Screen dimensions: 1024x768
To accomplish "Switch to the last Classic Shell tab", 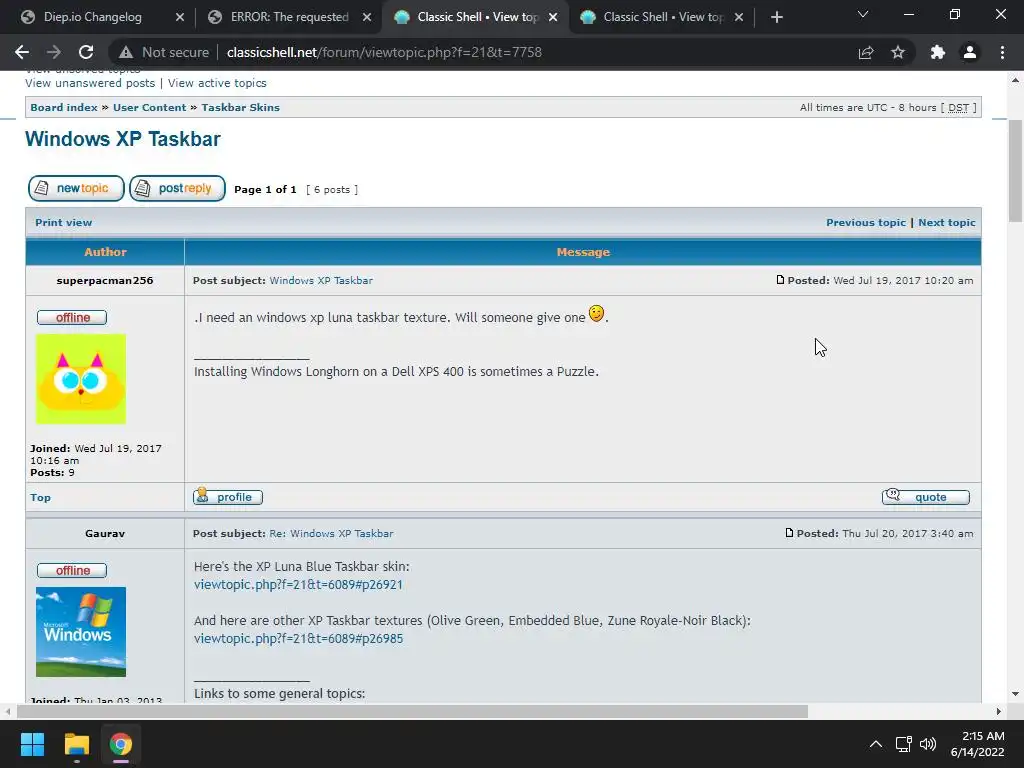I will 663,17.
